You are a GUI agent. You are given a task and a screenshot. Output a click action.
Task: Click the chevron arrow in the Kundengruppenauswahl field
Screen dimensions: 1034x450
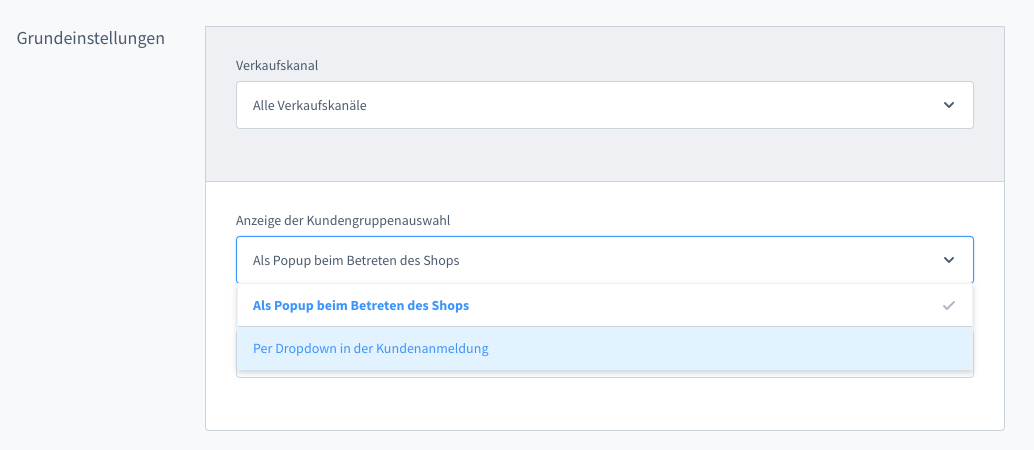948,260
